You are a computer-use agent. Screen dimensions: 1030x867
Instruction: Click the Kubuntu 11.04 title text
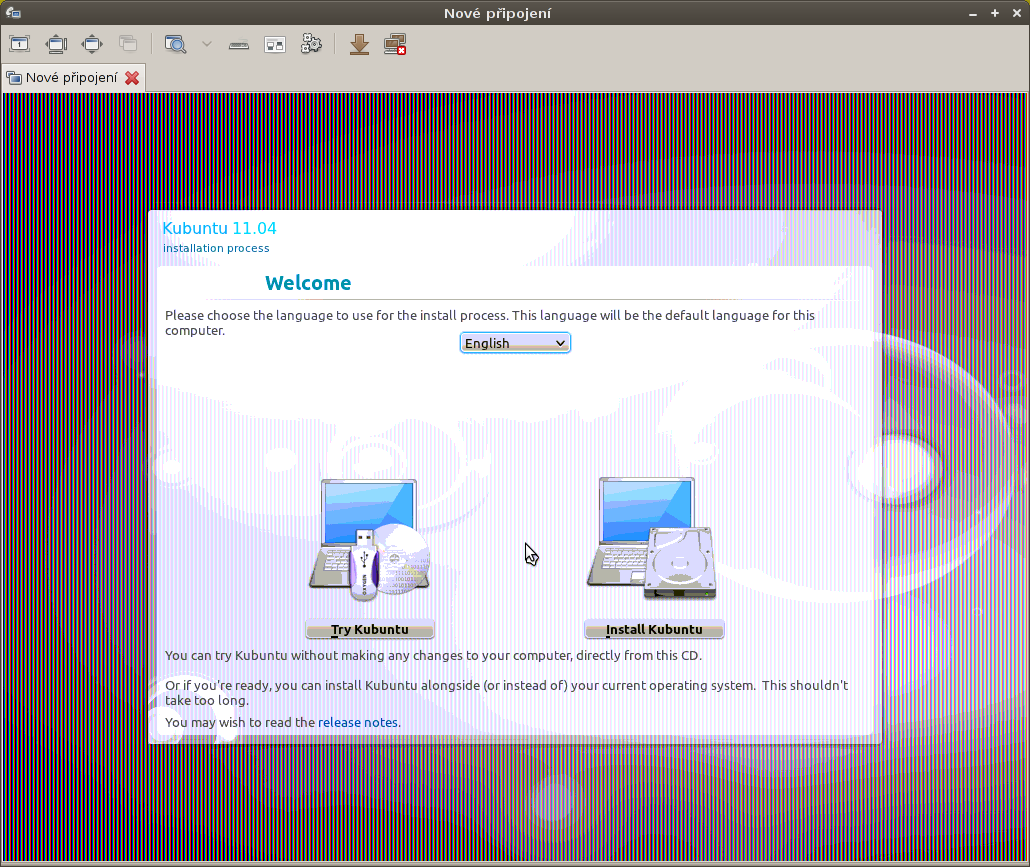click(x=219, y=228)
